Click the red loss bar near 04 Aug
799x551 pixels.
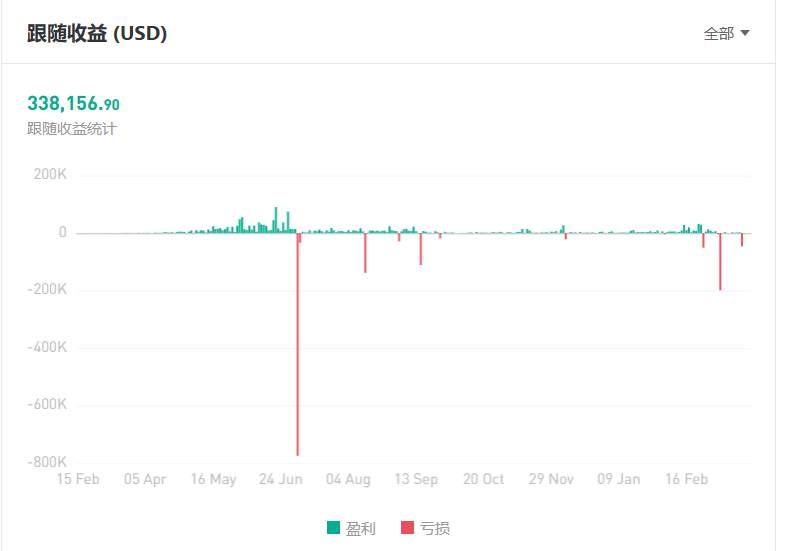[365, 253]
